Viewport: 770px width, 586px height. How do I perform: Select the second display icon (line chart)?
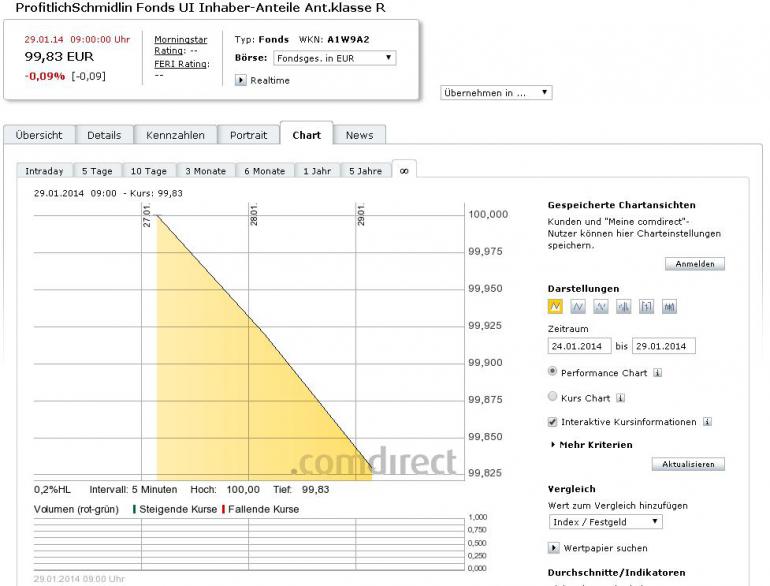coord(578,307)
